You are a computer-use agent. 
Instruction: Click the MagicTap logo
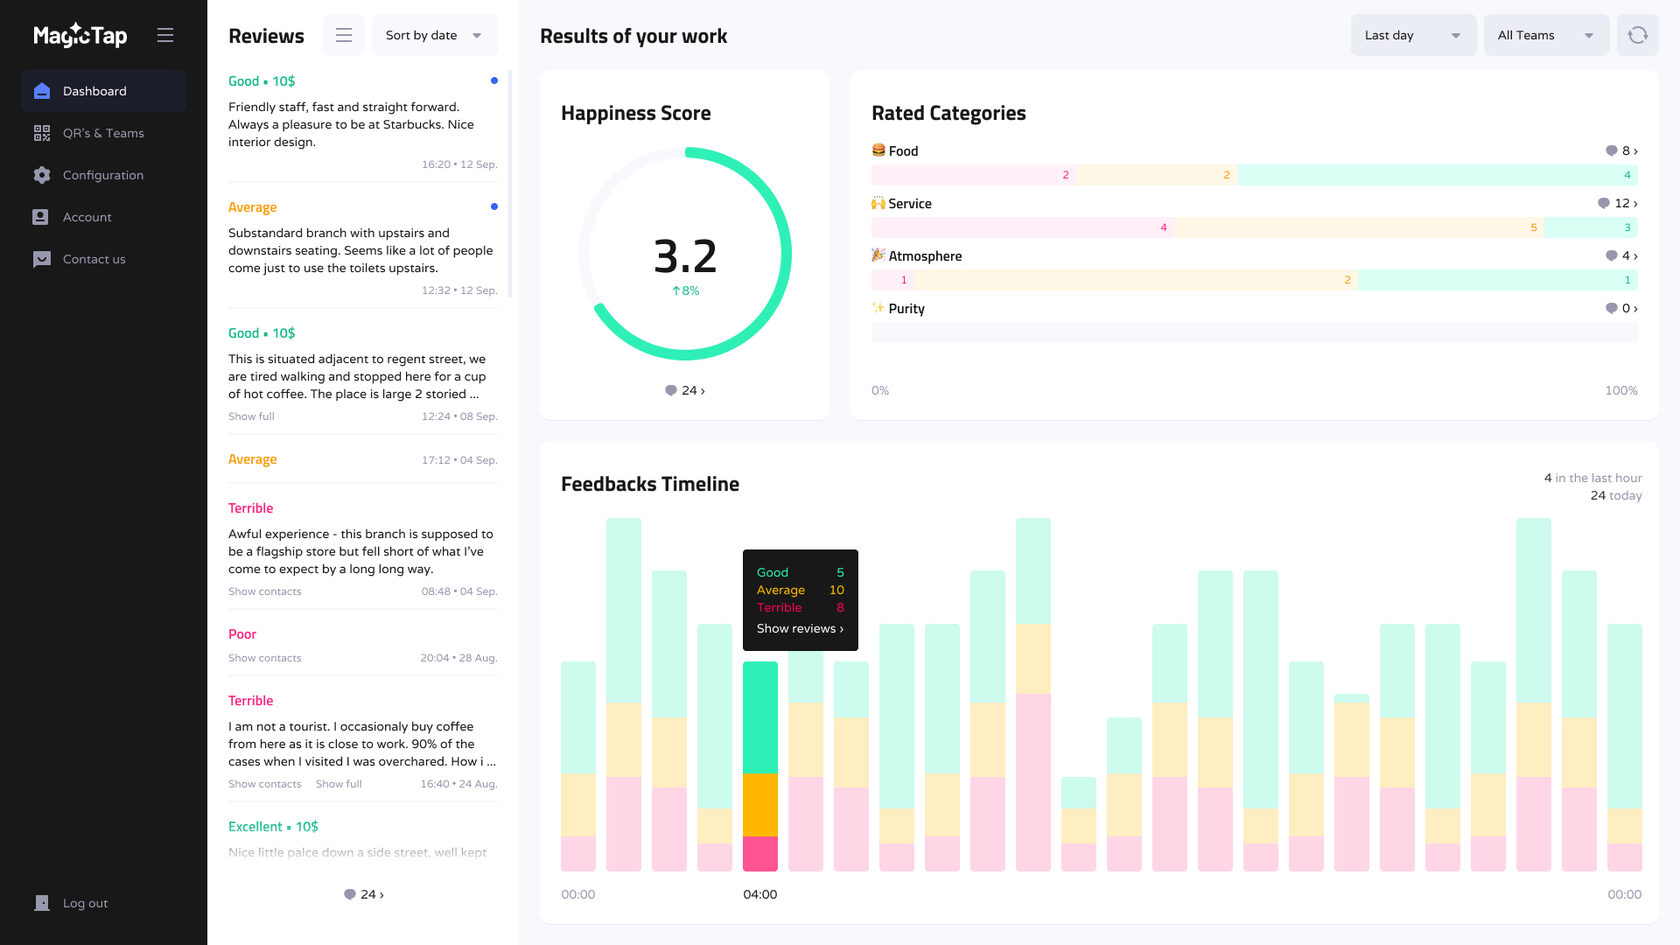coord(80,35)
